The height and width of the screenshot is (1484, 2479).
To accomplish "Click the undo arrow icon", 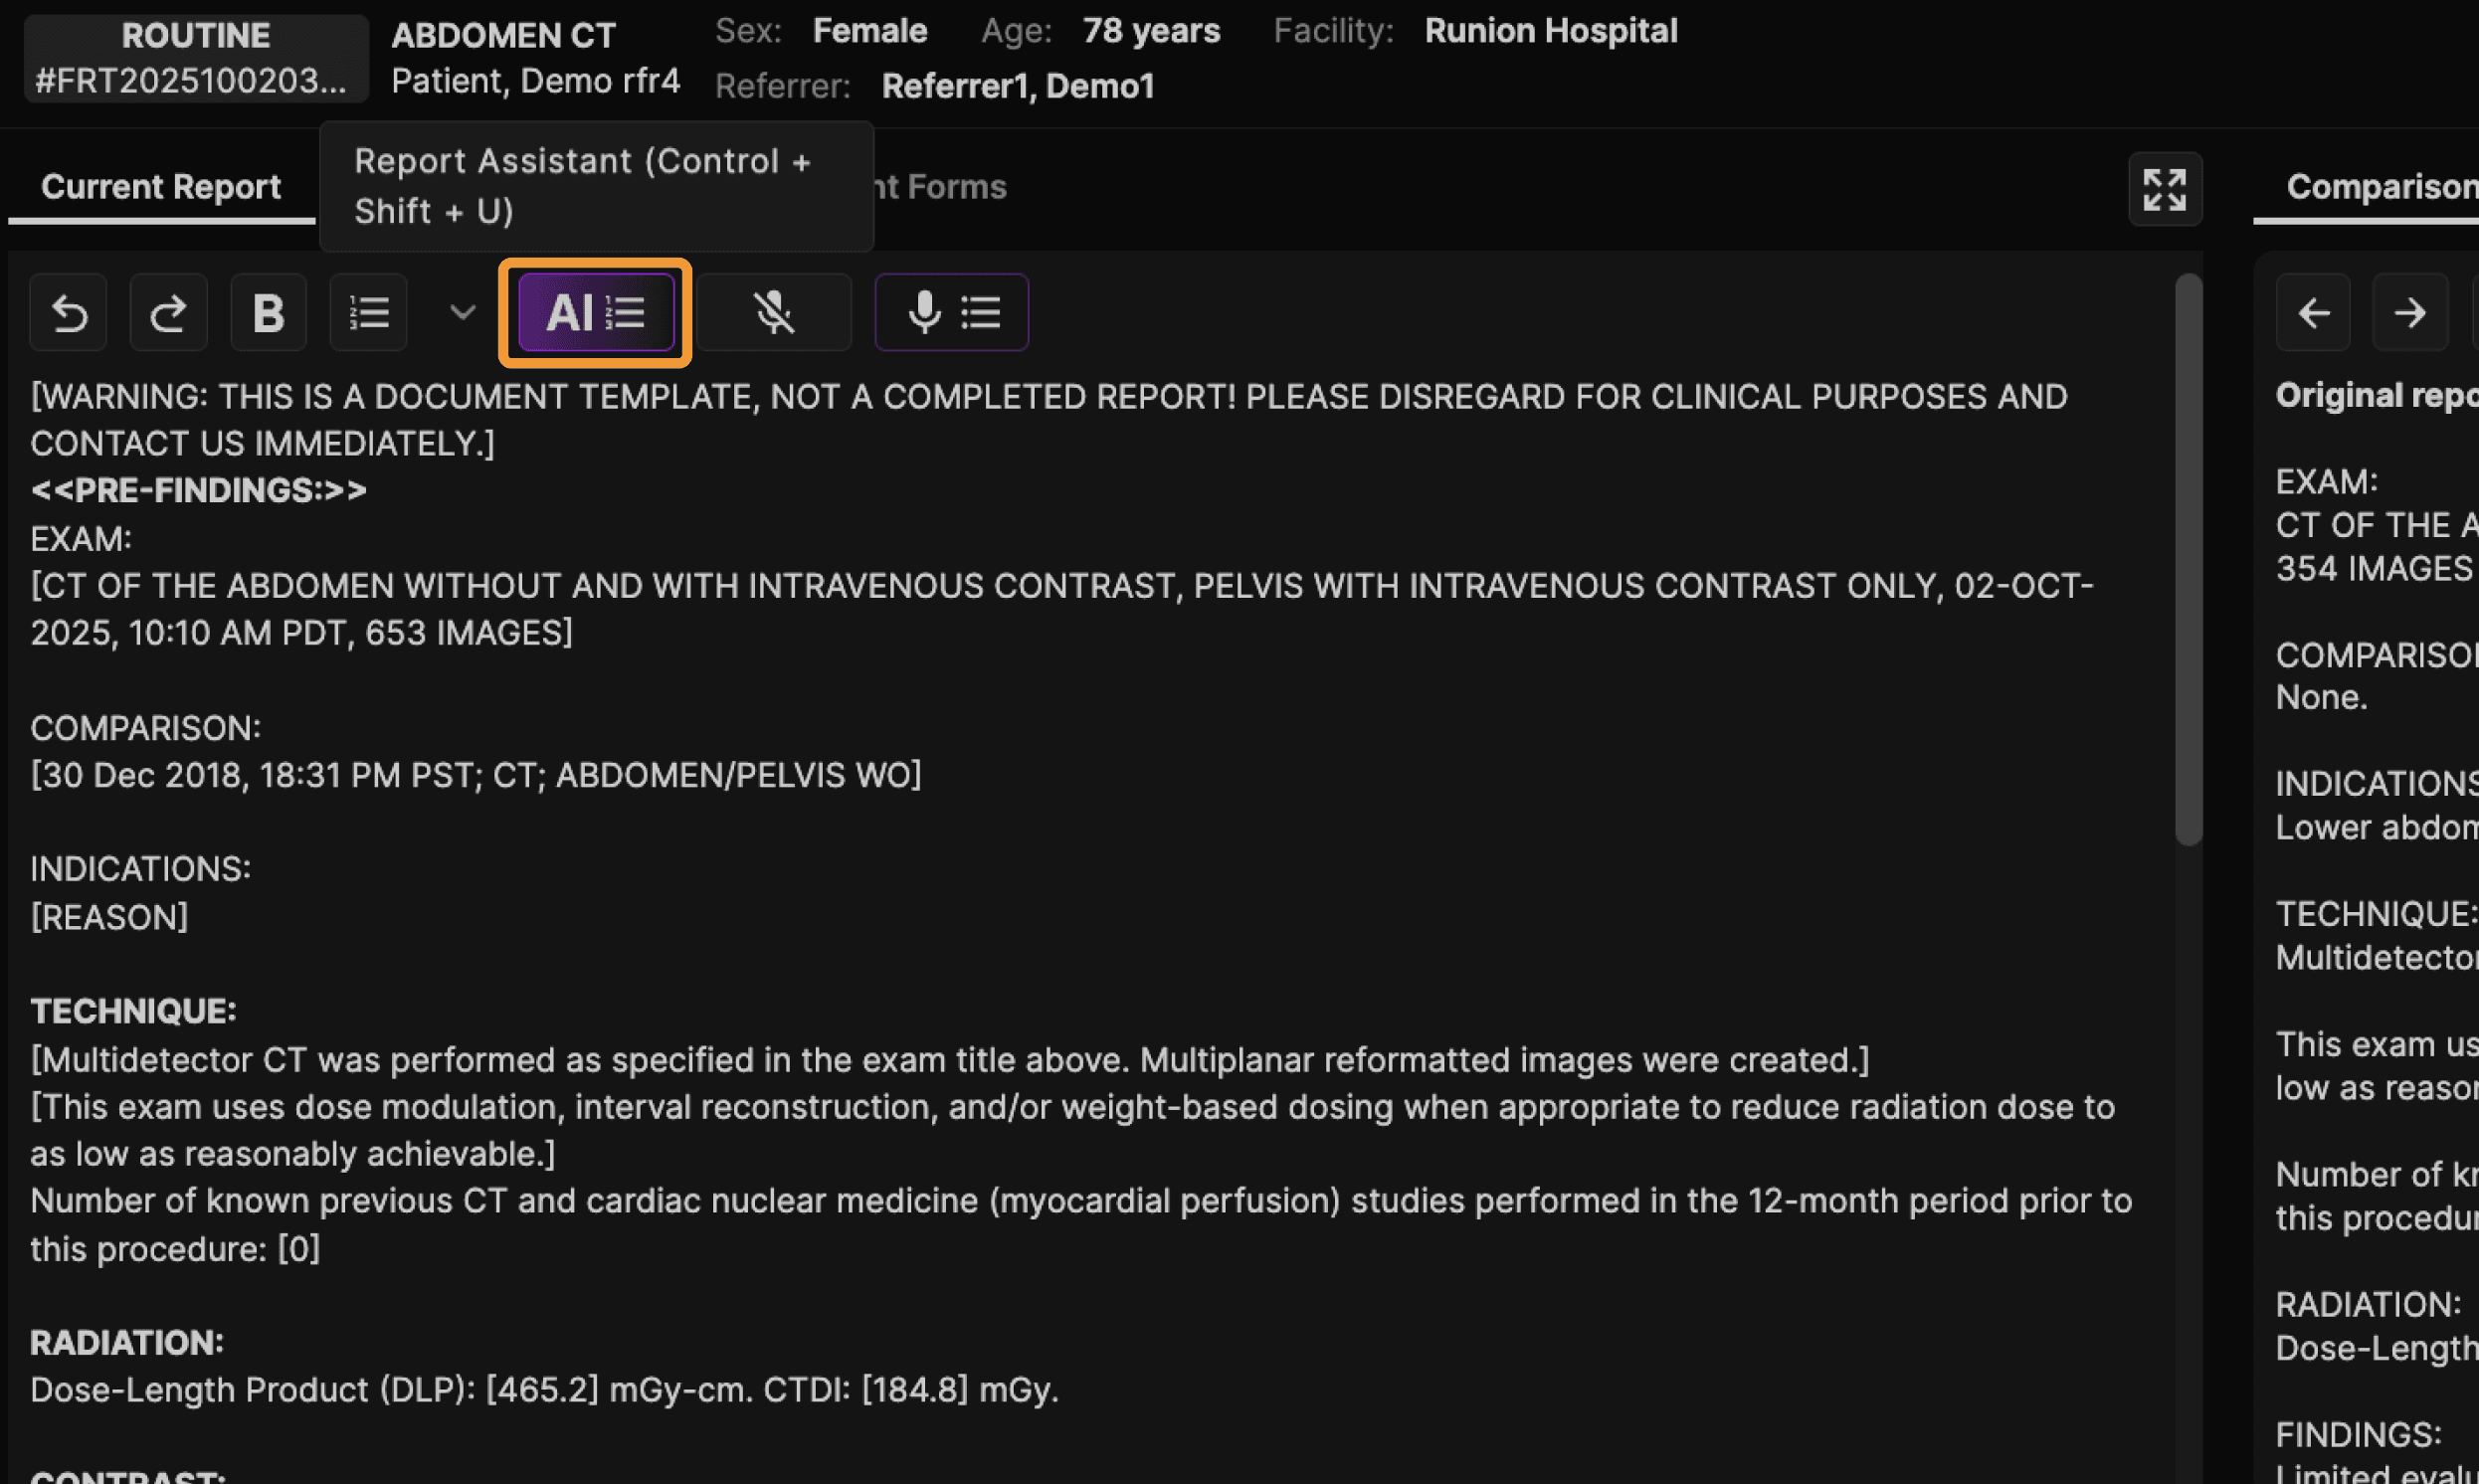I will 68,313.
